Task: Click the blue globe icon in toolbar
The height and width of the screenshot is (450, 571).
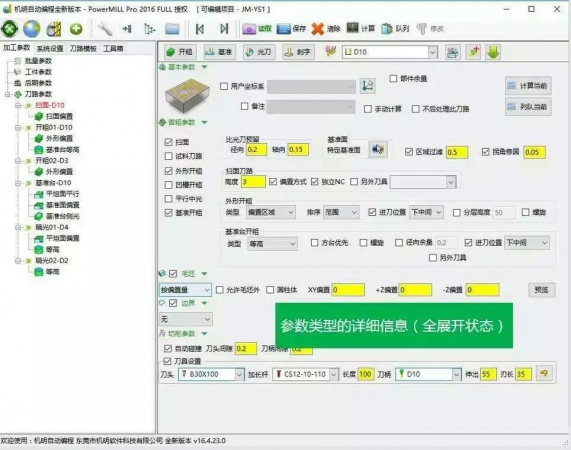Action: (x=32, y=29)
